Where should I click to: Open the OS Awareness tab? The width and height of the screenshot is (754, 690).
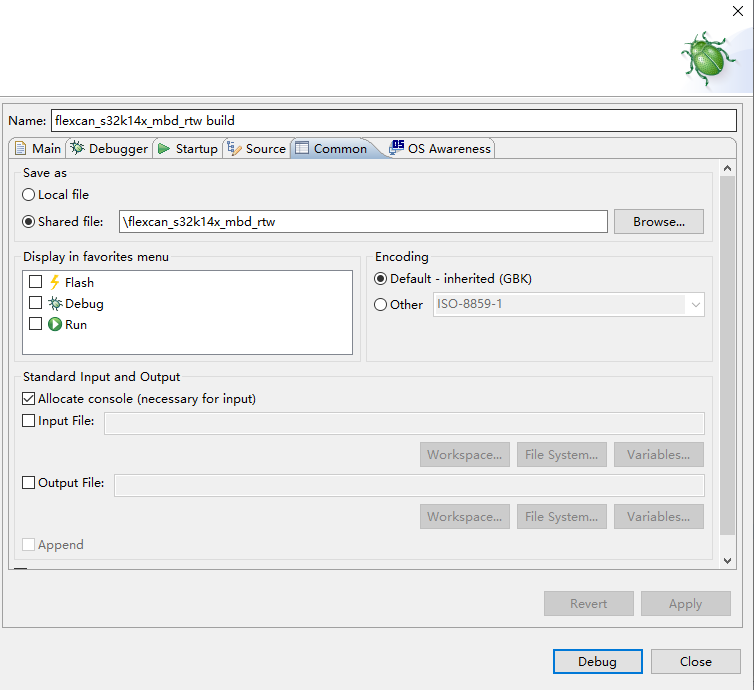(x=440, y=149)
